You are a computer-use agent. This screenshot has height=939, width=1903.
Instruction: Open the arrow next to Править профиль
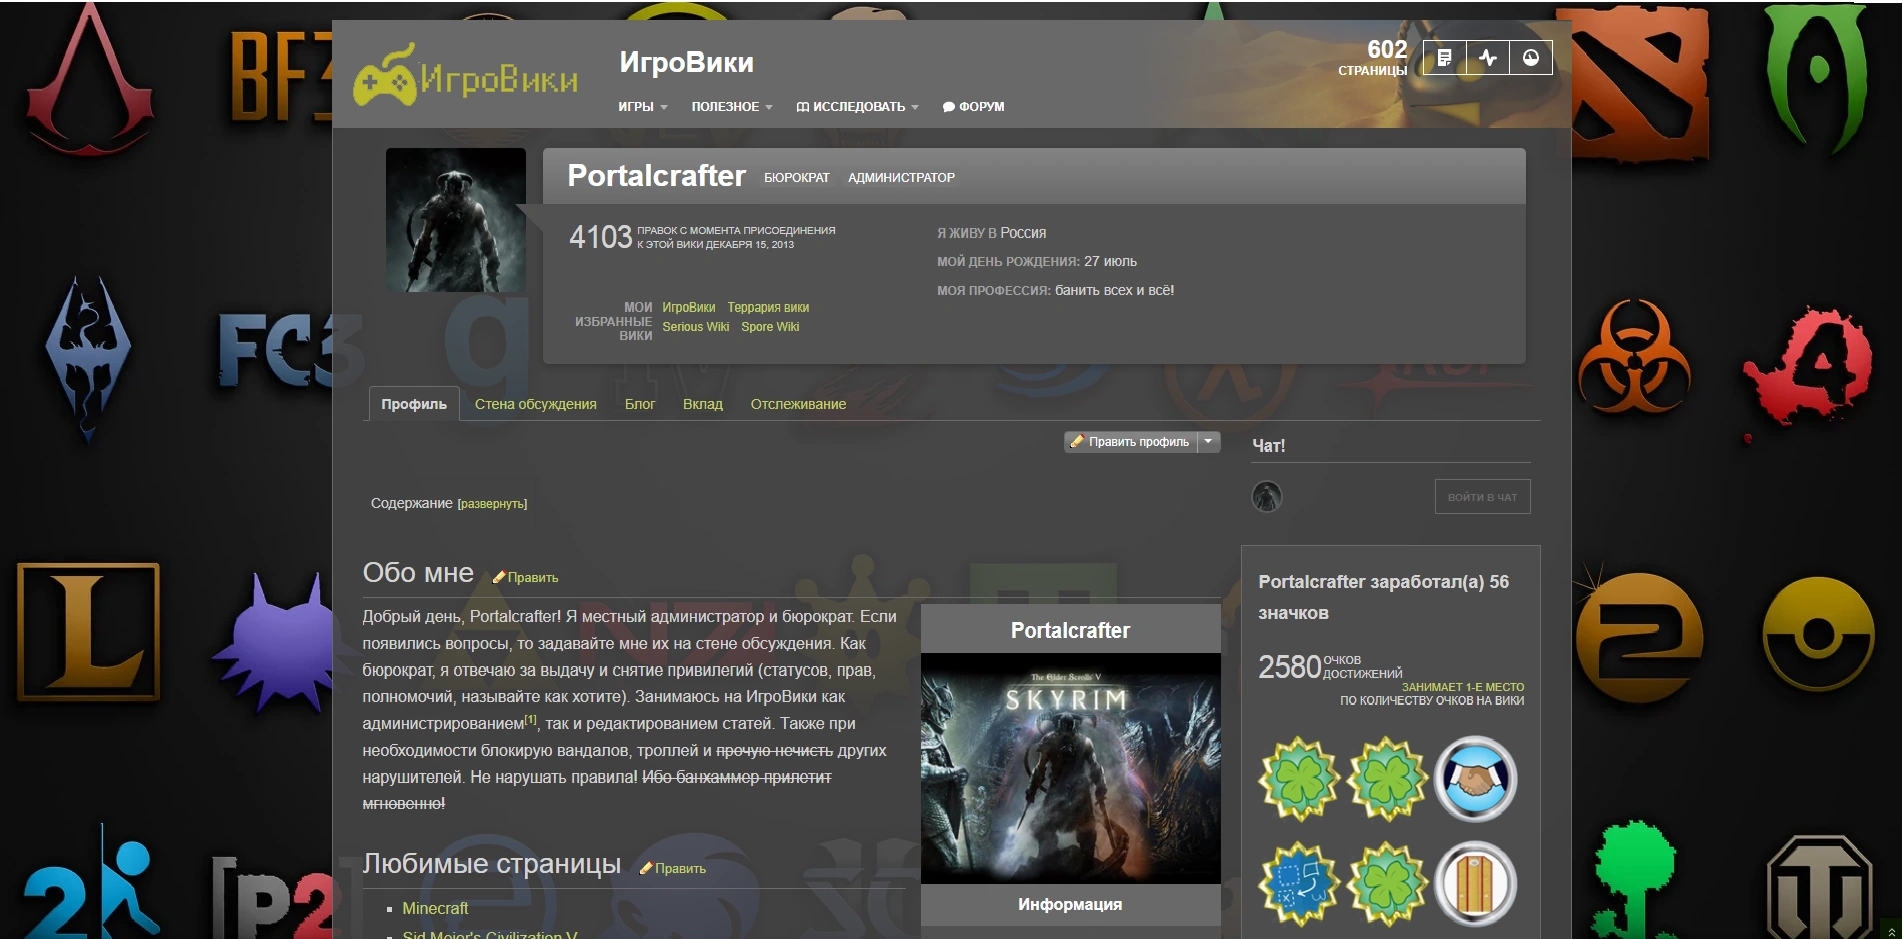1208,441
